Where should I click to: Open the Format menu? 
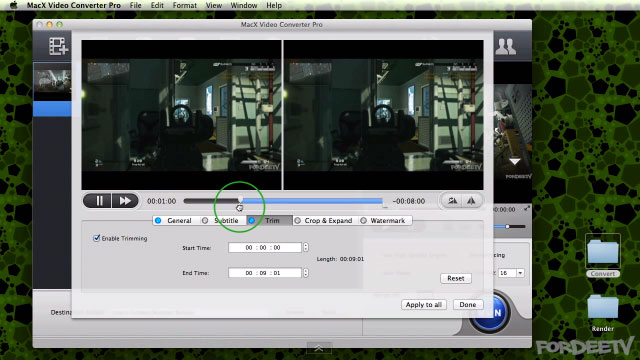[x=184, y=5]
